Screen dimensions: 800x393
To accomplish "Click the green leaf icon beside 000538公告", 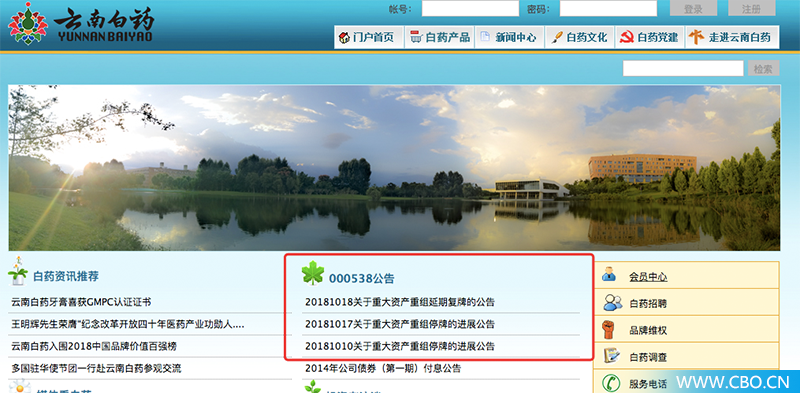I will coord(313,273).
